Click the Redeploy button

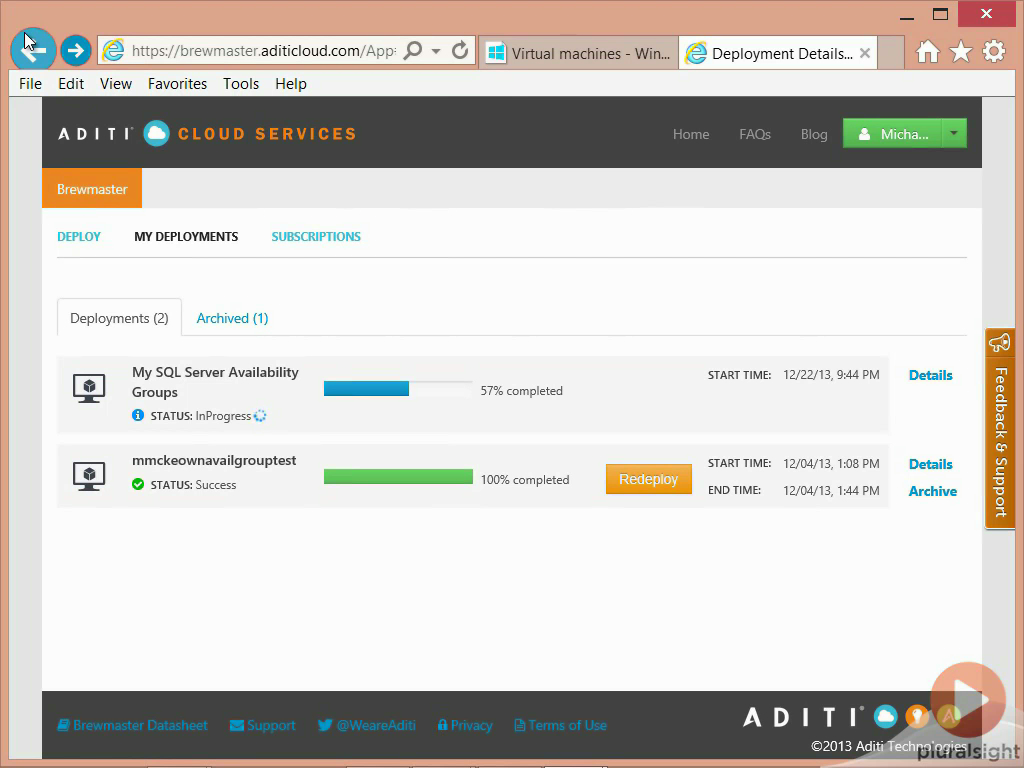click(648, 479)
